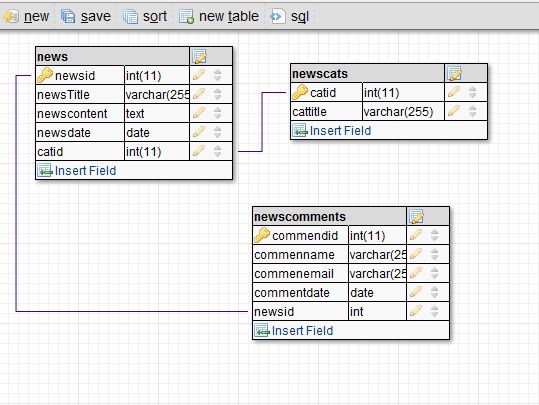
Task: Move newsdate field with up-down arrows
Action: pos(217,132)
